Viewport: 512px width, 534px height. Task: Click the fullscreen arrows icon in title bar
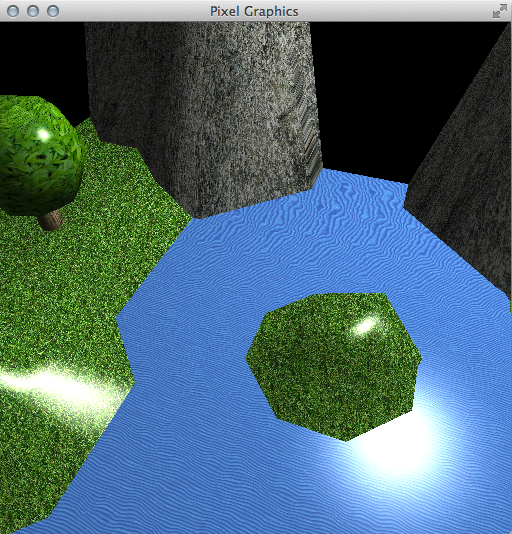pyautogui.click(x=499, y=11)
